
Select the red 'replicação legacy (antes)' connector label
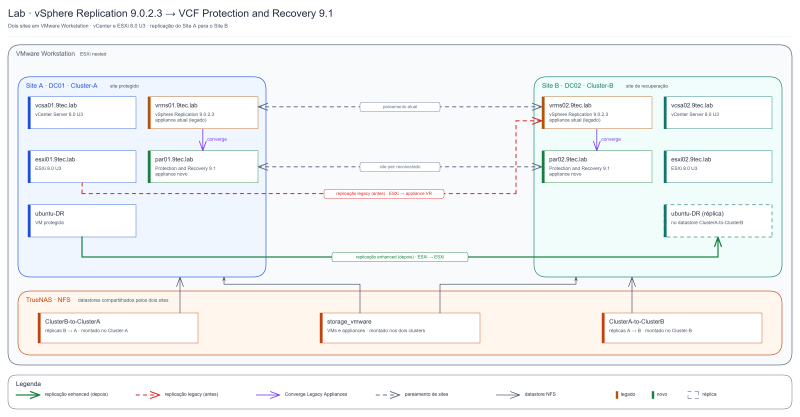click(x=384, y=193)
